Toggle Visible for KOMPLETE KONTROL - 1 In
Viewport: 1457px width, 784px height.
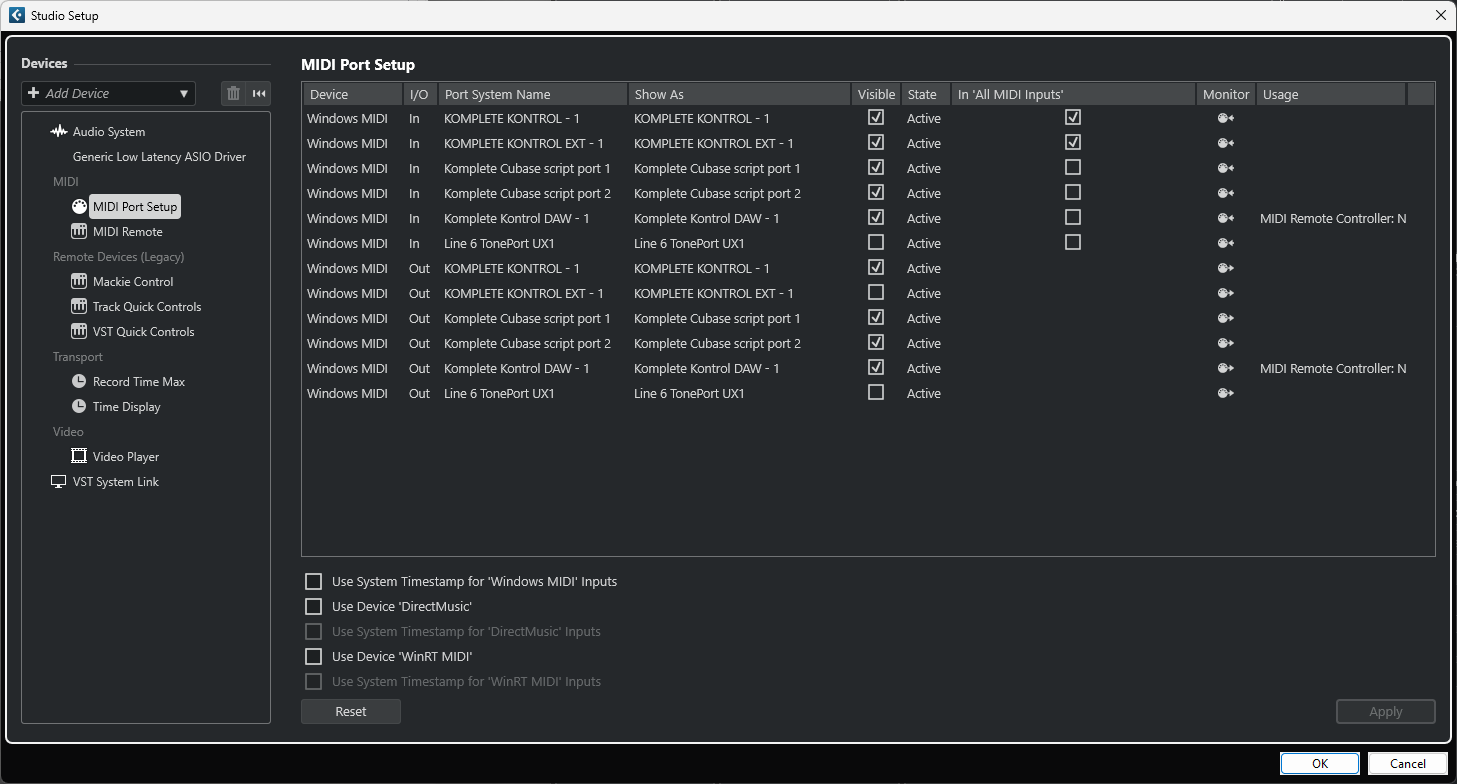[876, 117]
